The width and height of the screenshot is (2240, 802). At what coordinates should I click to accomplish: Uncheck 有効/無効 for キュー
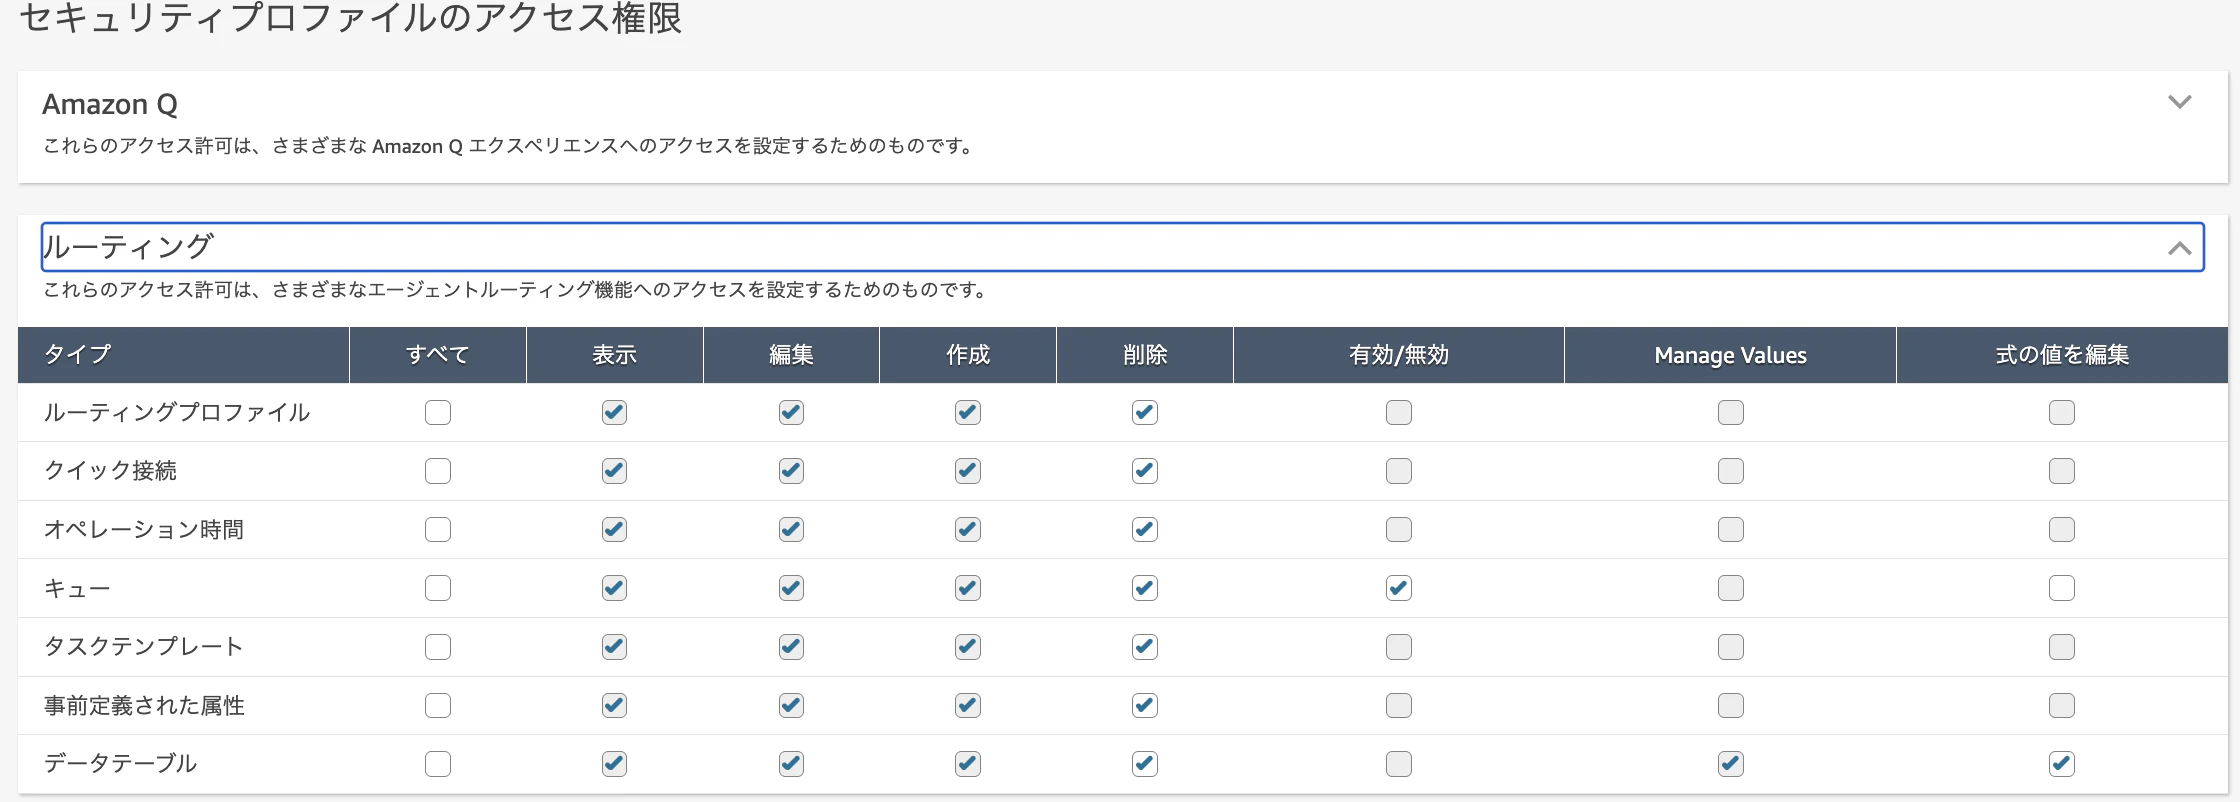[1399, 588]
